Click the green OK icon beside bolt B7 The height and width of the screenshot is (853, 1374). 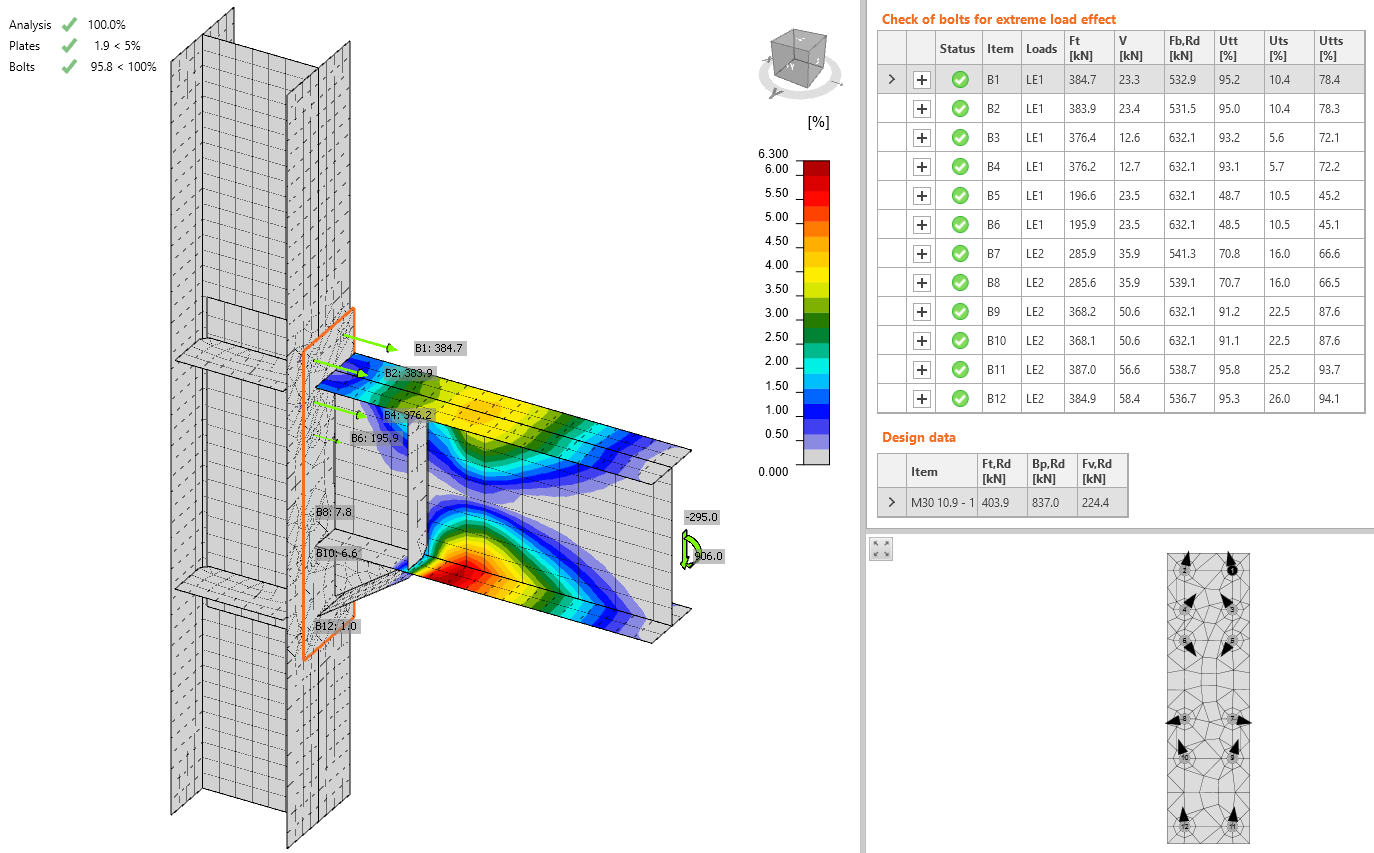[959, 253]
